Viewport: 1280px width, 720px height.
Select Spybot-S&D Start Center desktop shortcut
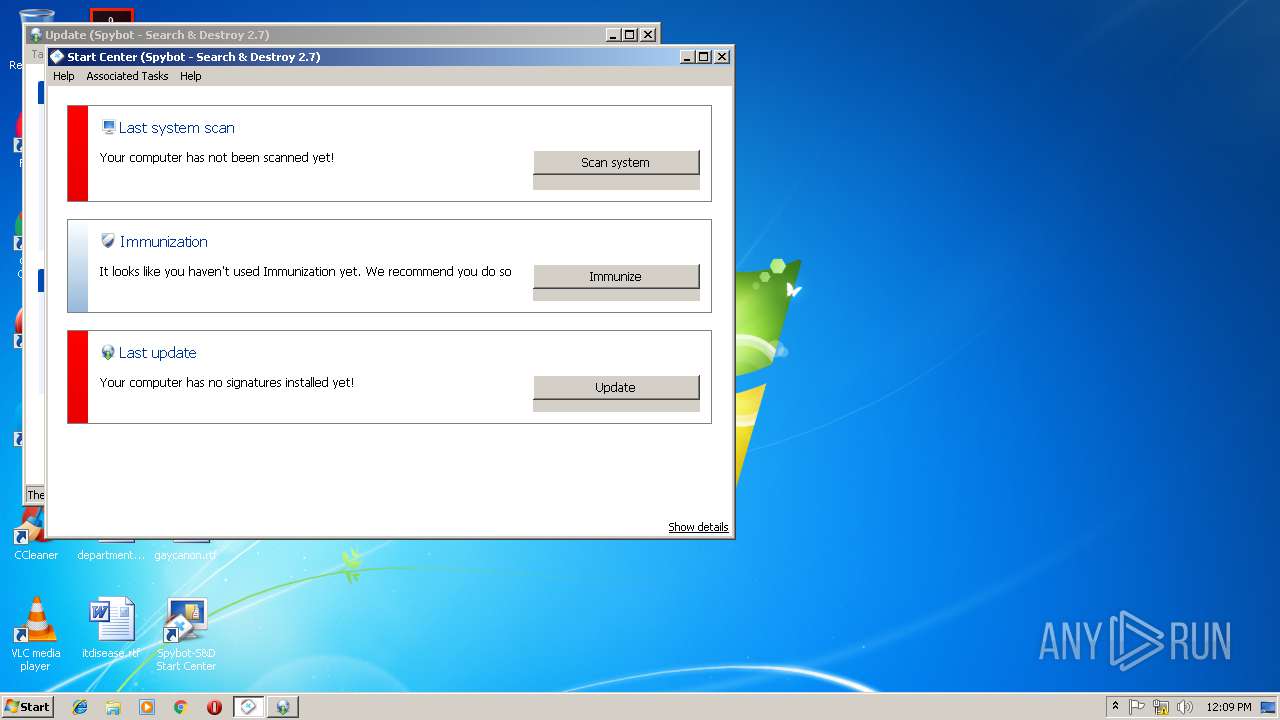186,635
